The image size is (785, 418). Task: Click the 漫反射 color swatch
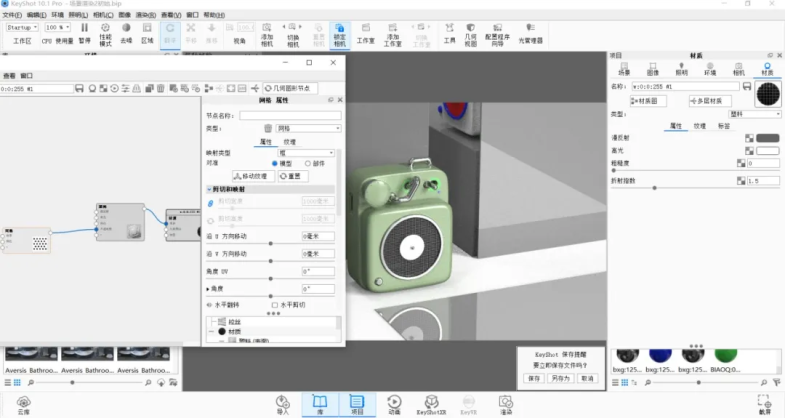767,138
